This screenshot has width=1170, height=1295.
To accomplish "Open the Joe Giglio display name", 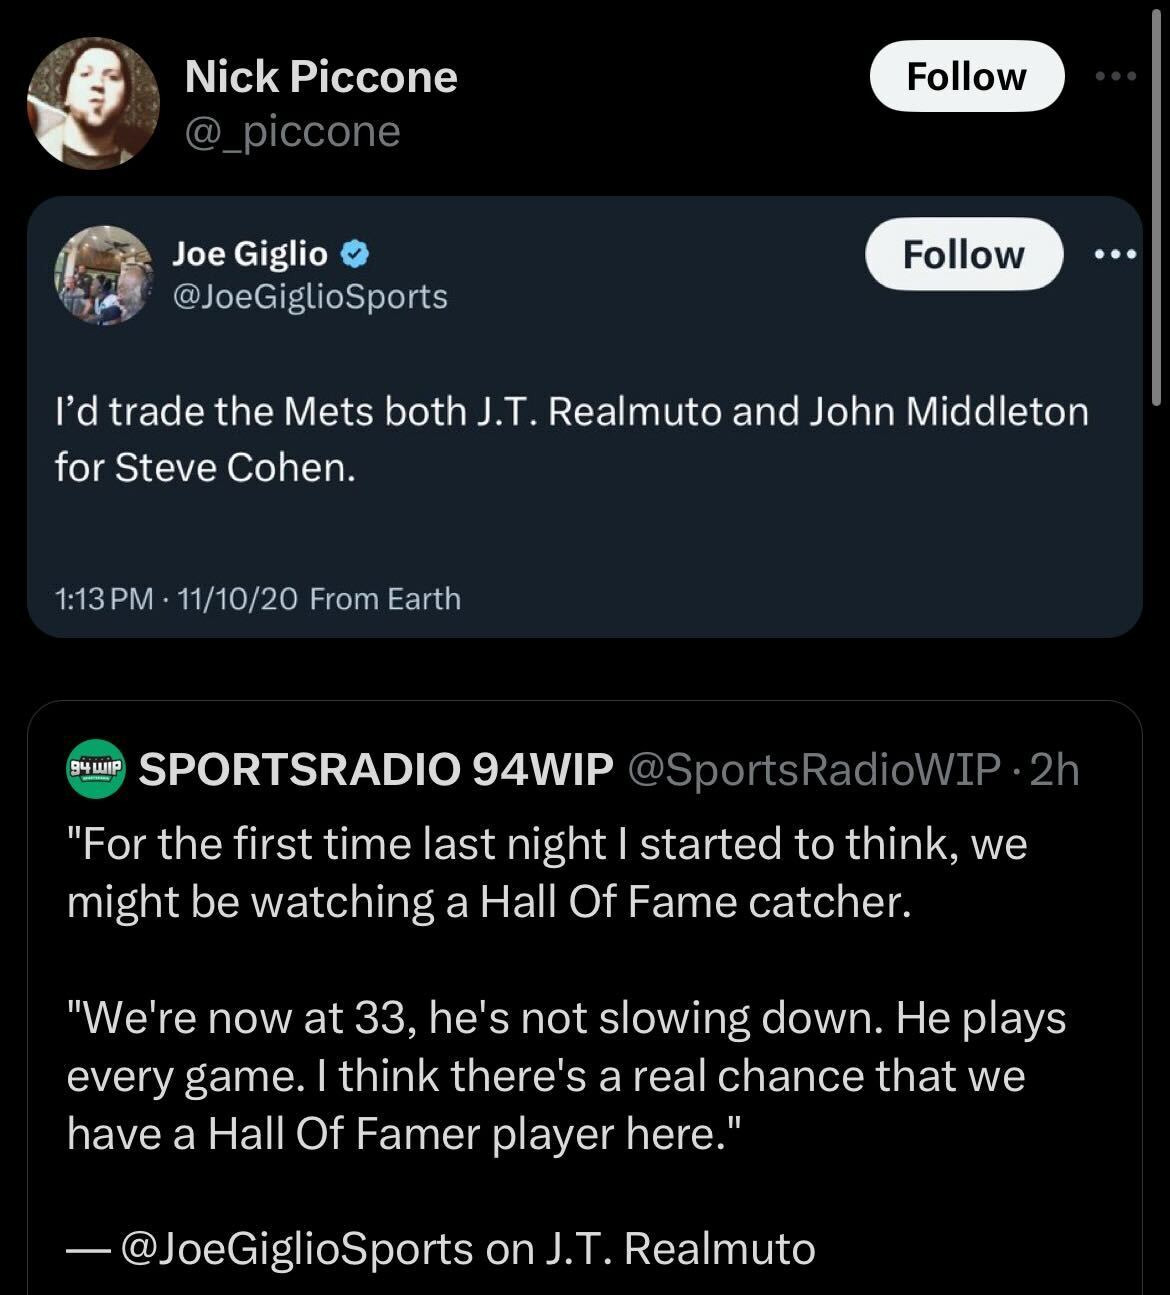I will (x=250, y=254).
